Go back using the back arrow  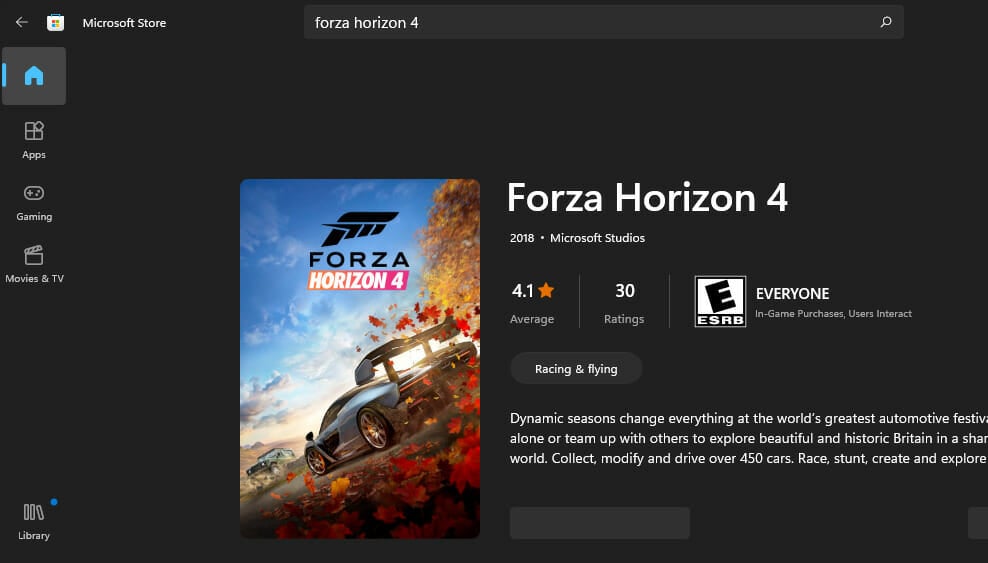click(x=22, y=23)
